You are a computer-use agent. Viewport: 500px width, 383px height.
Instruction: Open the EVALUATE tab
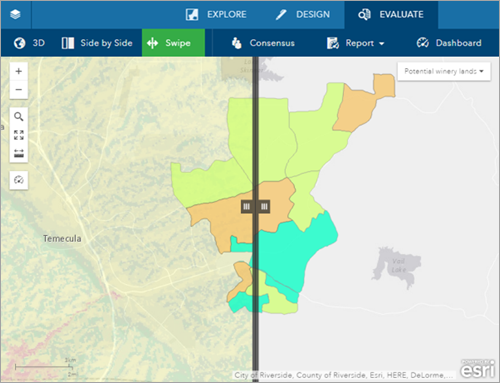click(391, 15)
